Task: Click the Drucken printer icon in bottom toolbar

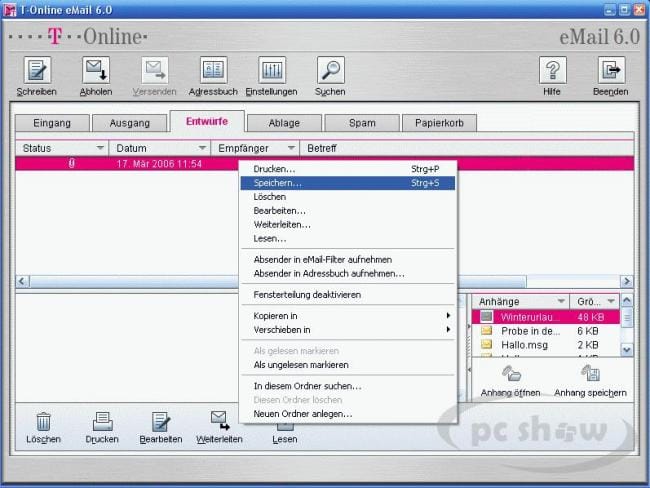Action: [x=102, y=422]
